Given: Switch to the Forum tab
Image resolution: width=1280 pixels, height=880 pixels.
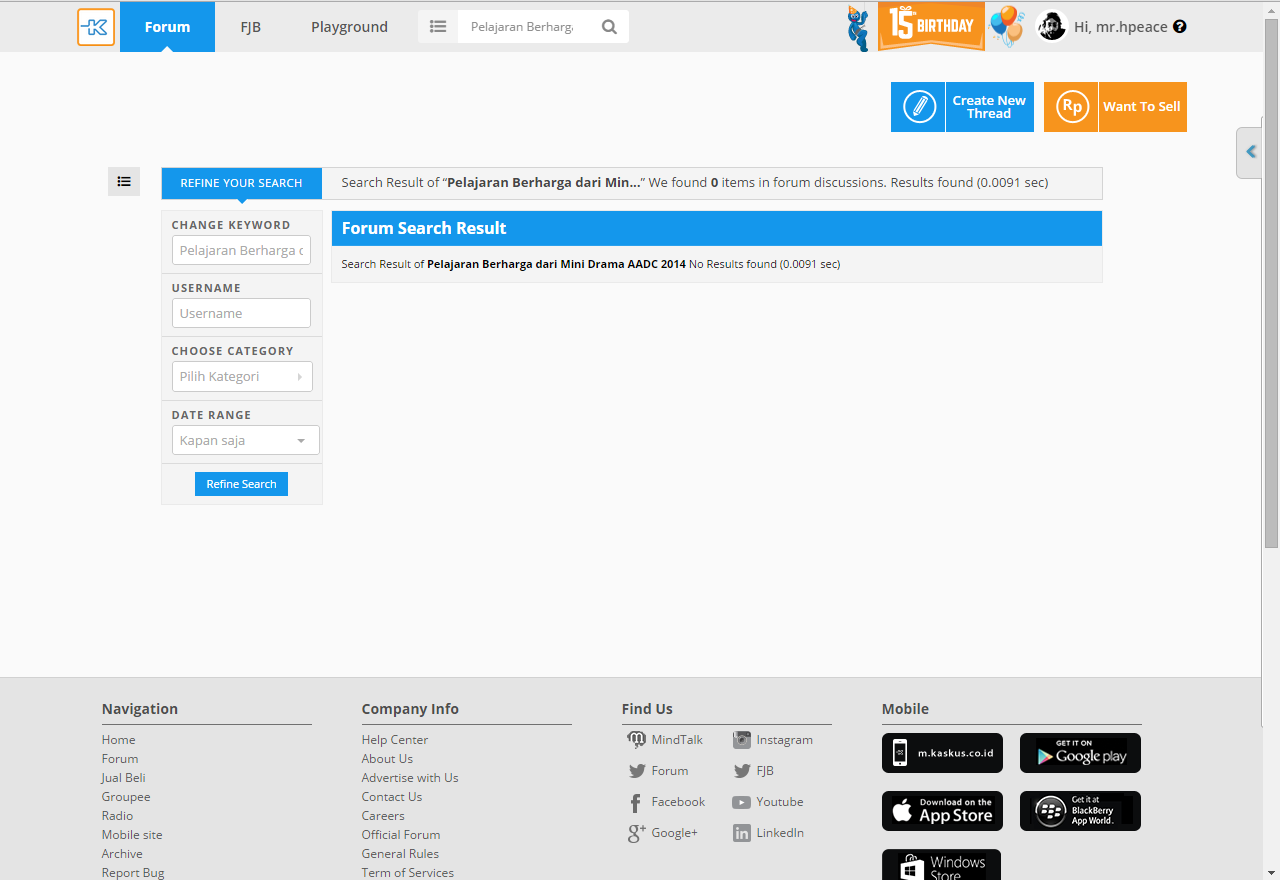Looking at the screenshot, I should pos(167,27).
